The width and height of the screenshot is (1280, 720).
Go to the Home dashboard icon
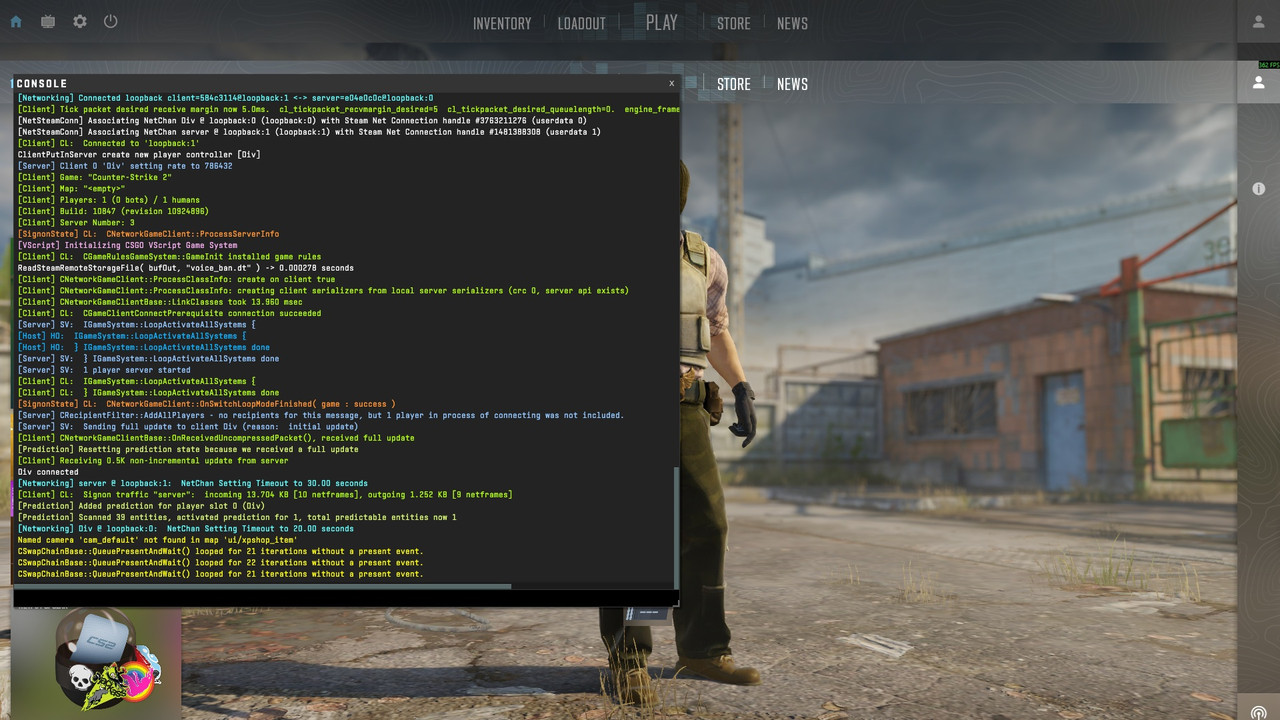(x=16, y=21)
